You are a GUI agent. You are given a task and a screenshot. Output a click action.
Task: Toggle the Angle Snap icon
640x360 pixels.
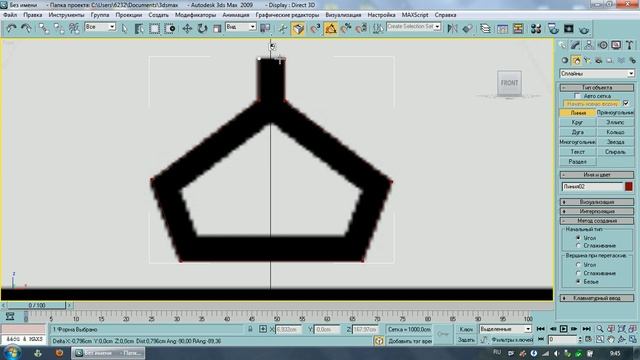tap(331, 28)
